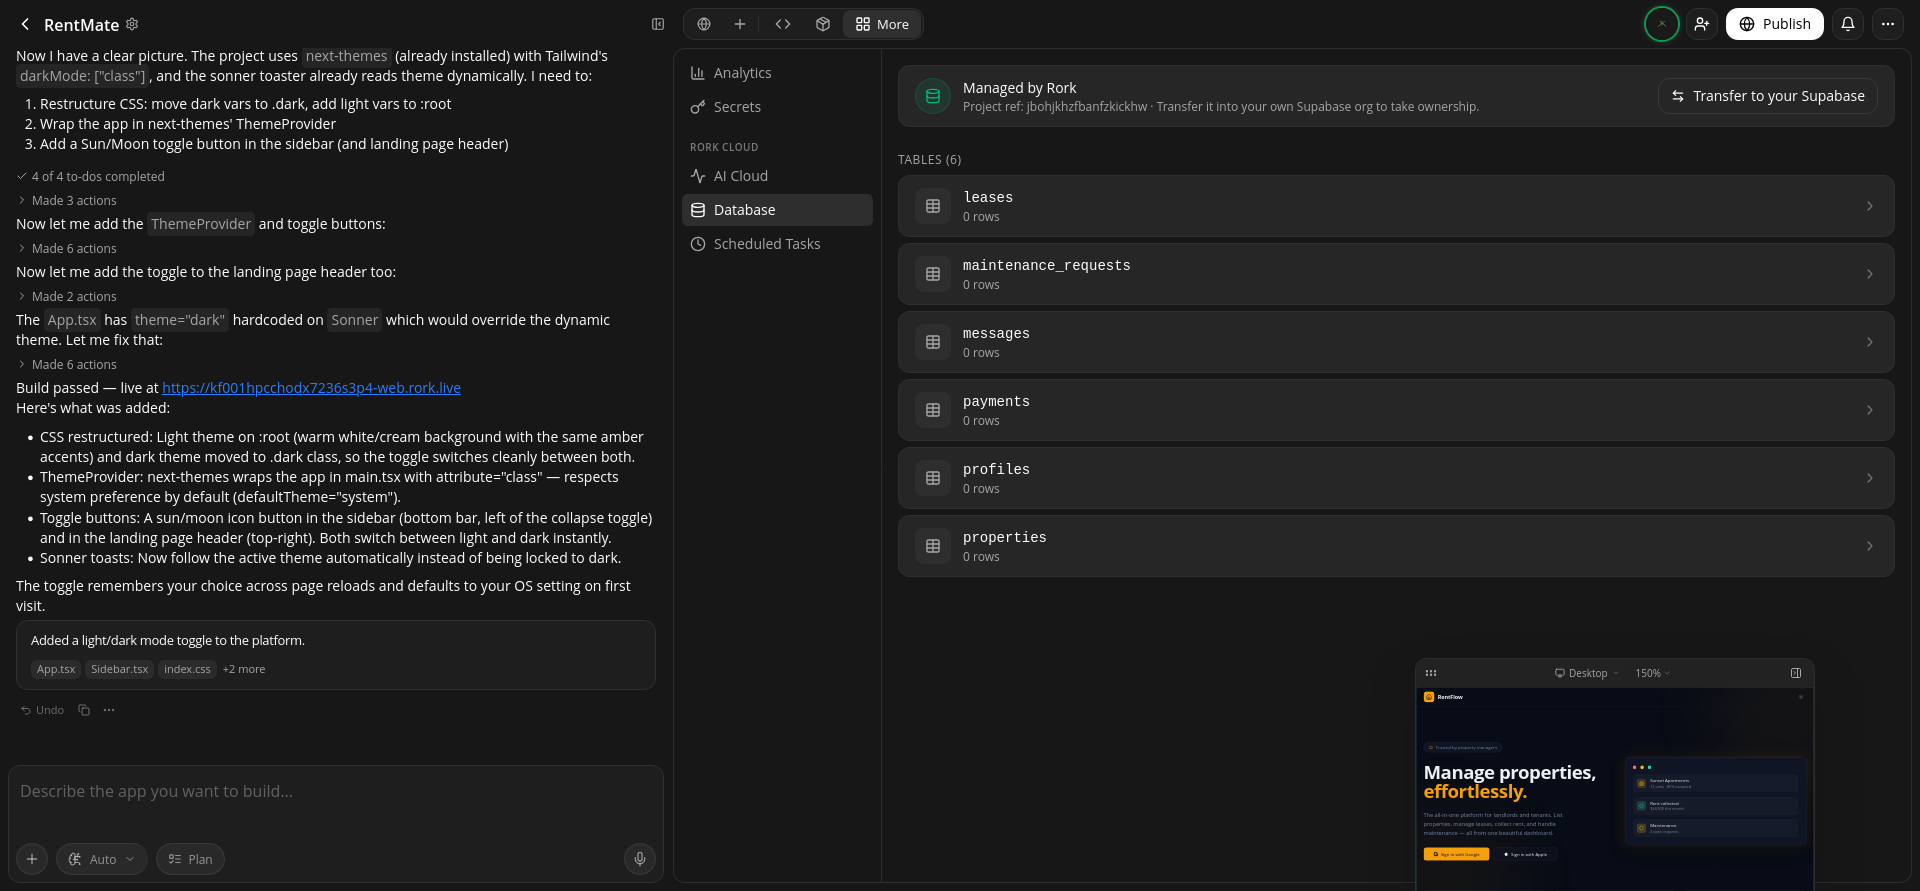
Task: Select the More tab in top toolbar
Action: point(882,24)
